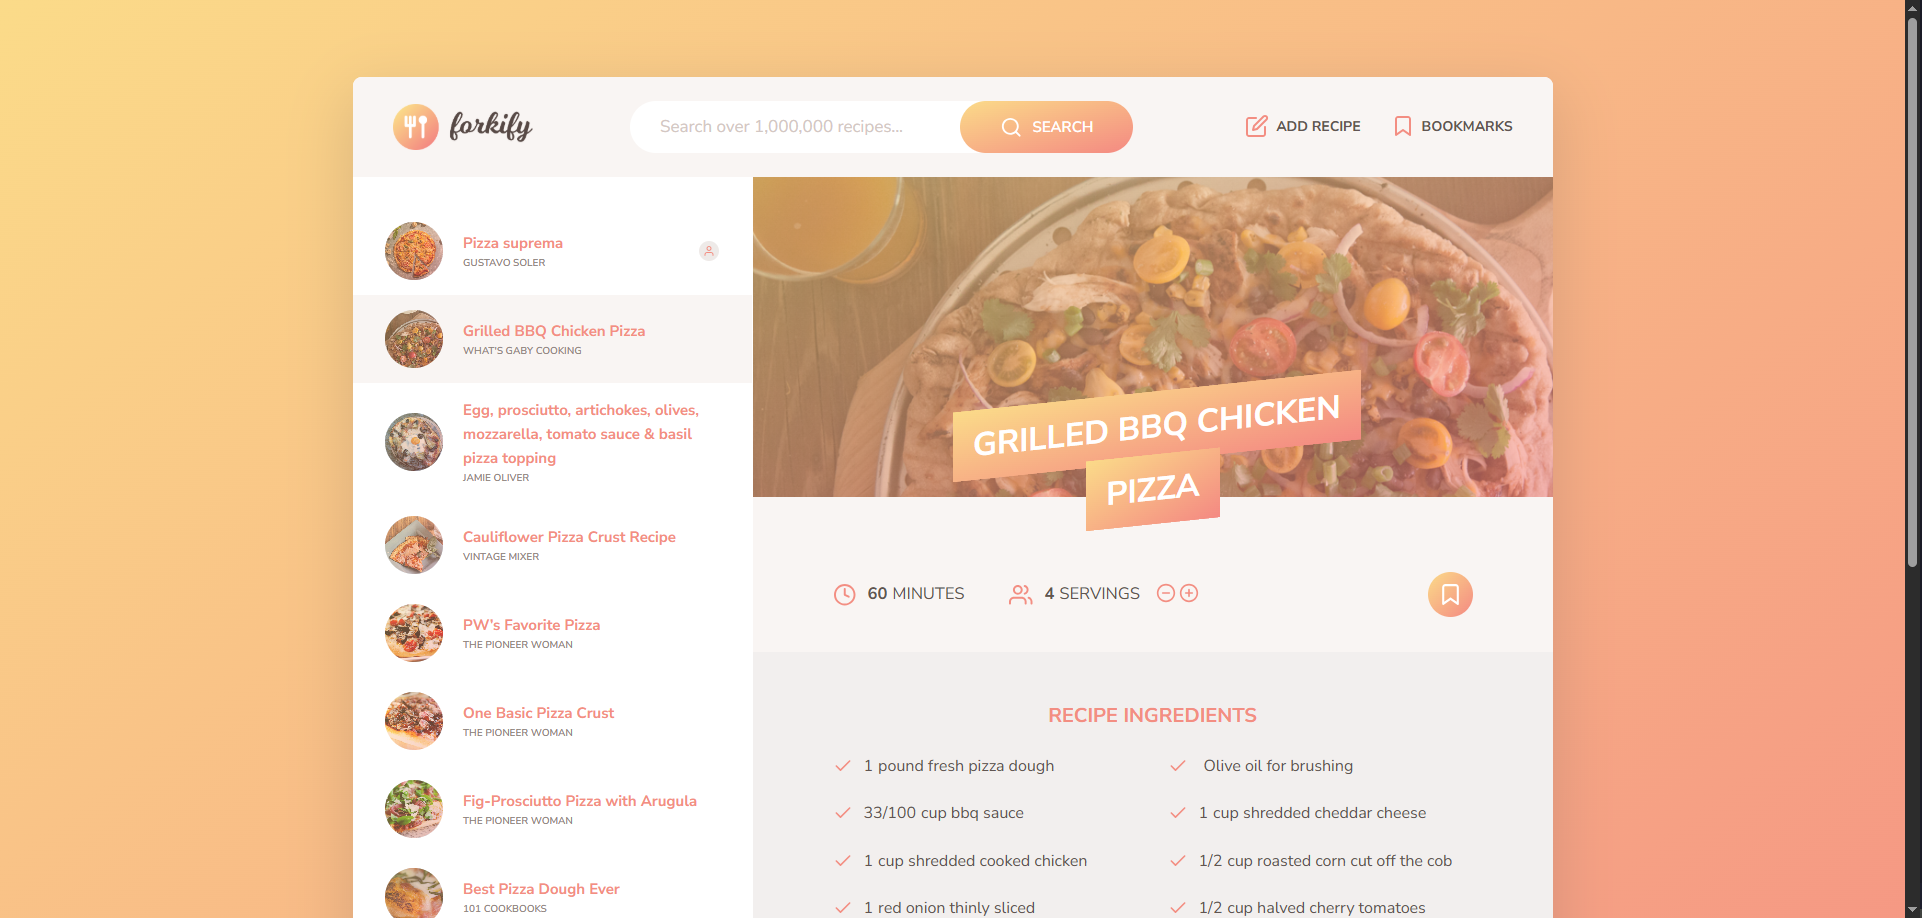This screenshot has height=918, width=1922.
Task: Bookmark this recipe with round bookmark button
Action: click(x=1450, y=594)
